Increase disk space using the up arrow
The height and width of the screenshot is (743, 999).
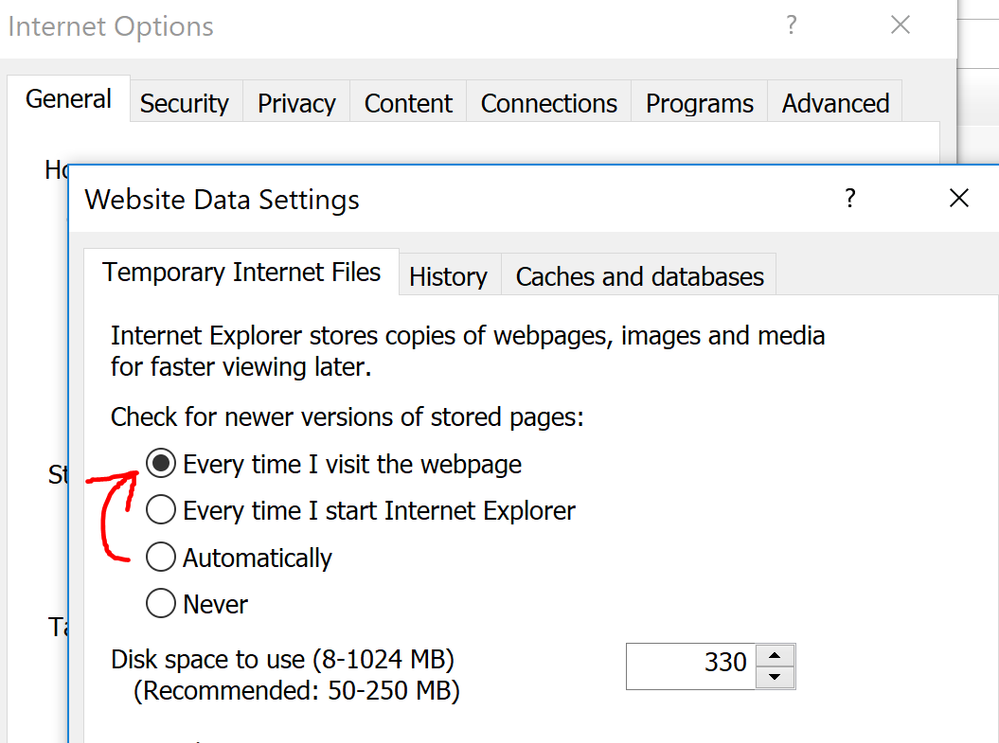(774, 656)
